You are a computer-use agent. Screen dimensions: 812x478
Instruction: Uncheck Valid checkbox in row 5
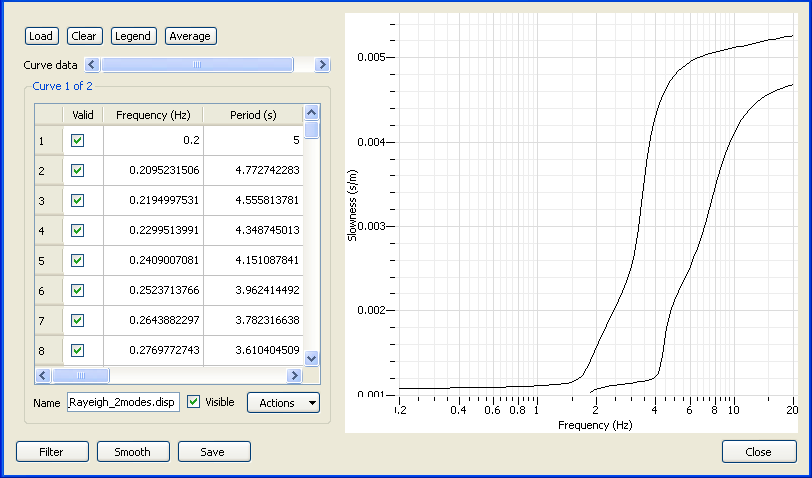78,260
